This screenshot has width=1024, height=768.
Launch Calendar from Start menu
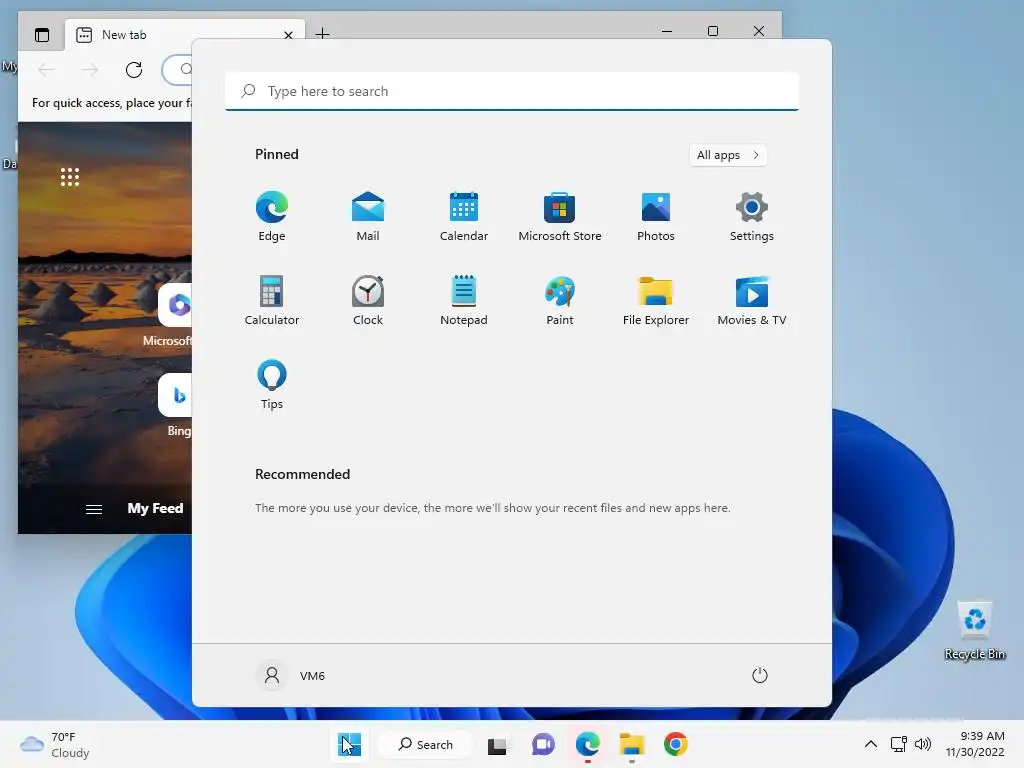click(x=464, y=217)
